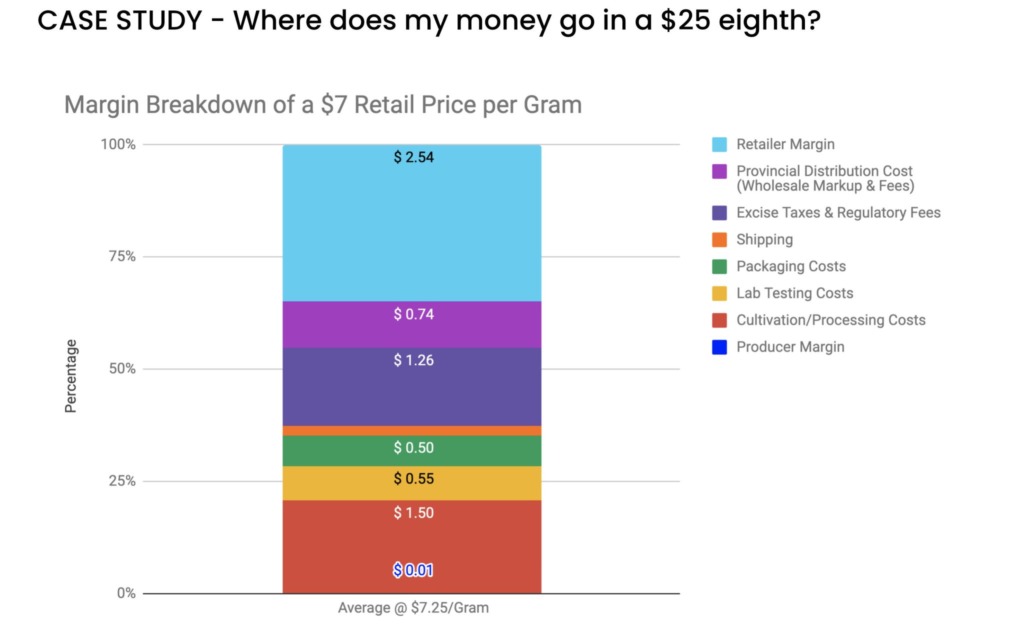Click the Retailer Margin legend color swatch
1024x628 pixels.
(719, 144)
